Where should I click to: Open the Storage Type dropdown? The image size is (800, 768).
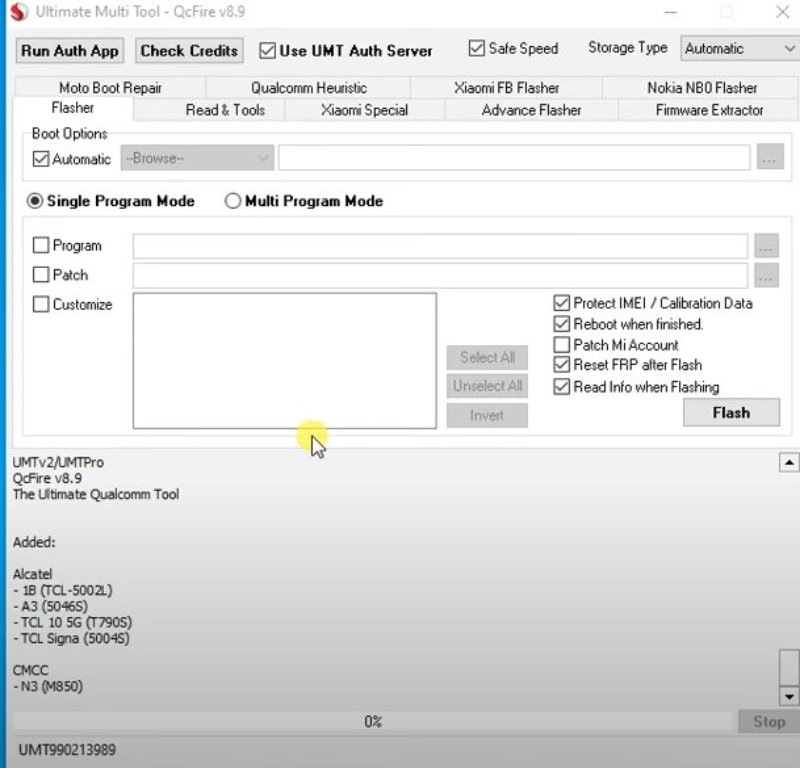739,48
